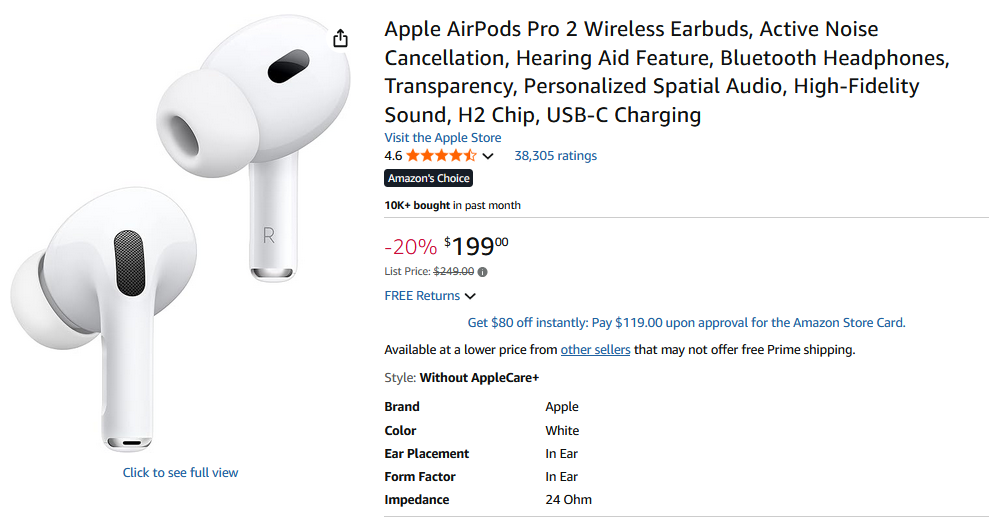Click to see full view link
Screen dimensions: 997x524
click(x=181, y=472)
